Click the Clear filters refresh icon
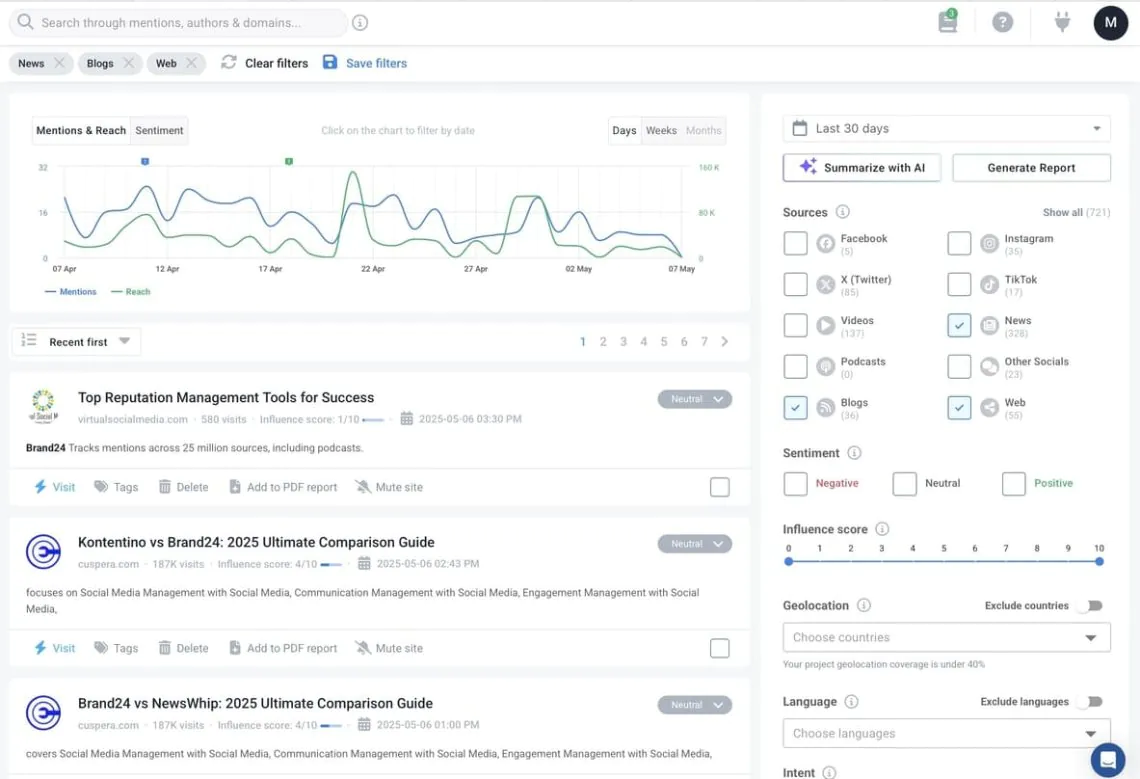Image resolution: width=1140 pixels, height=779 pixels. pos(229,63)
